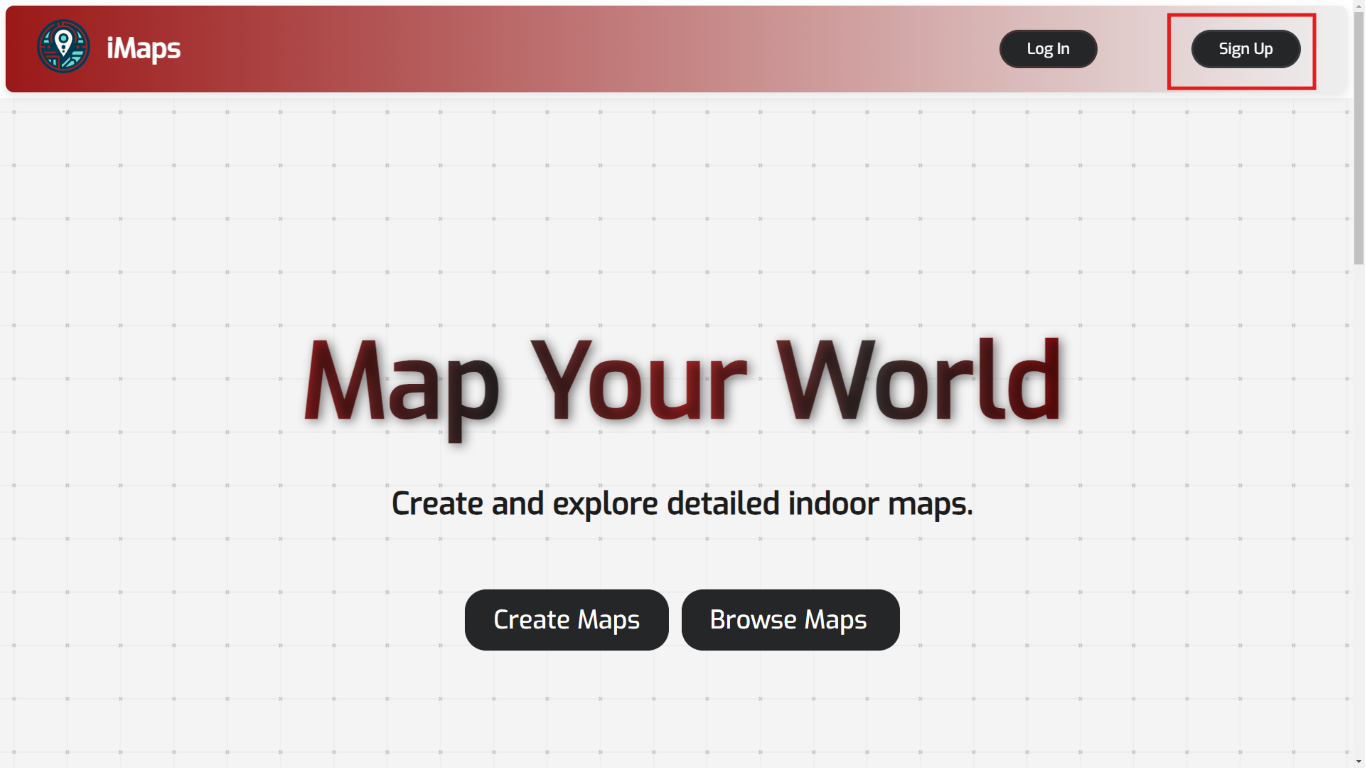Open Browse Maps
Viewport: 1365px width, 768px height.
click(790, 620)
